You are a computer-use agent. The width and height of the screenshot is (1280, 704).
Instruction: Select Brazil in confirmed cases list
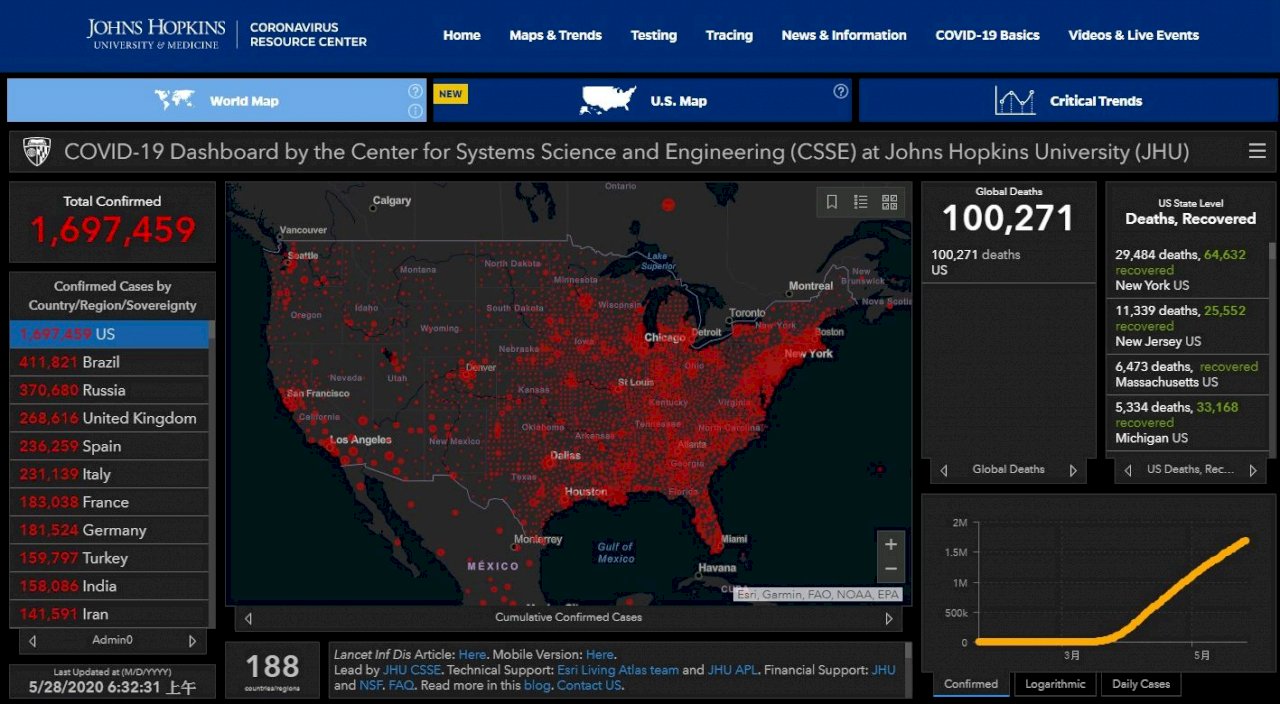pyautogui.click(x=109, y=362)
